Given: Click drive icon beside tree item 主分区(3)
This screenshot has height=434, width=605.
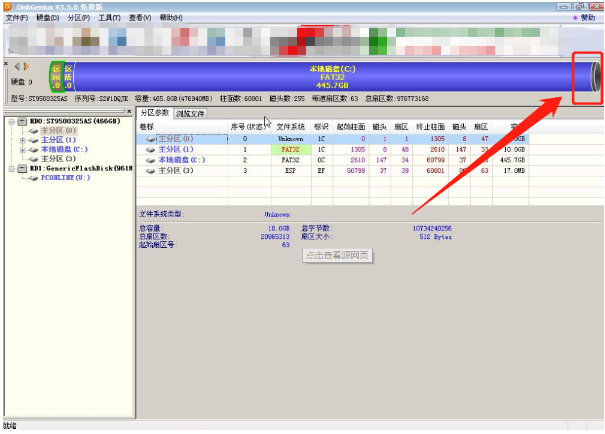Looking at the screenshot, I should coord(34,159).
